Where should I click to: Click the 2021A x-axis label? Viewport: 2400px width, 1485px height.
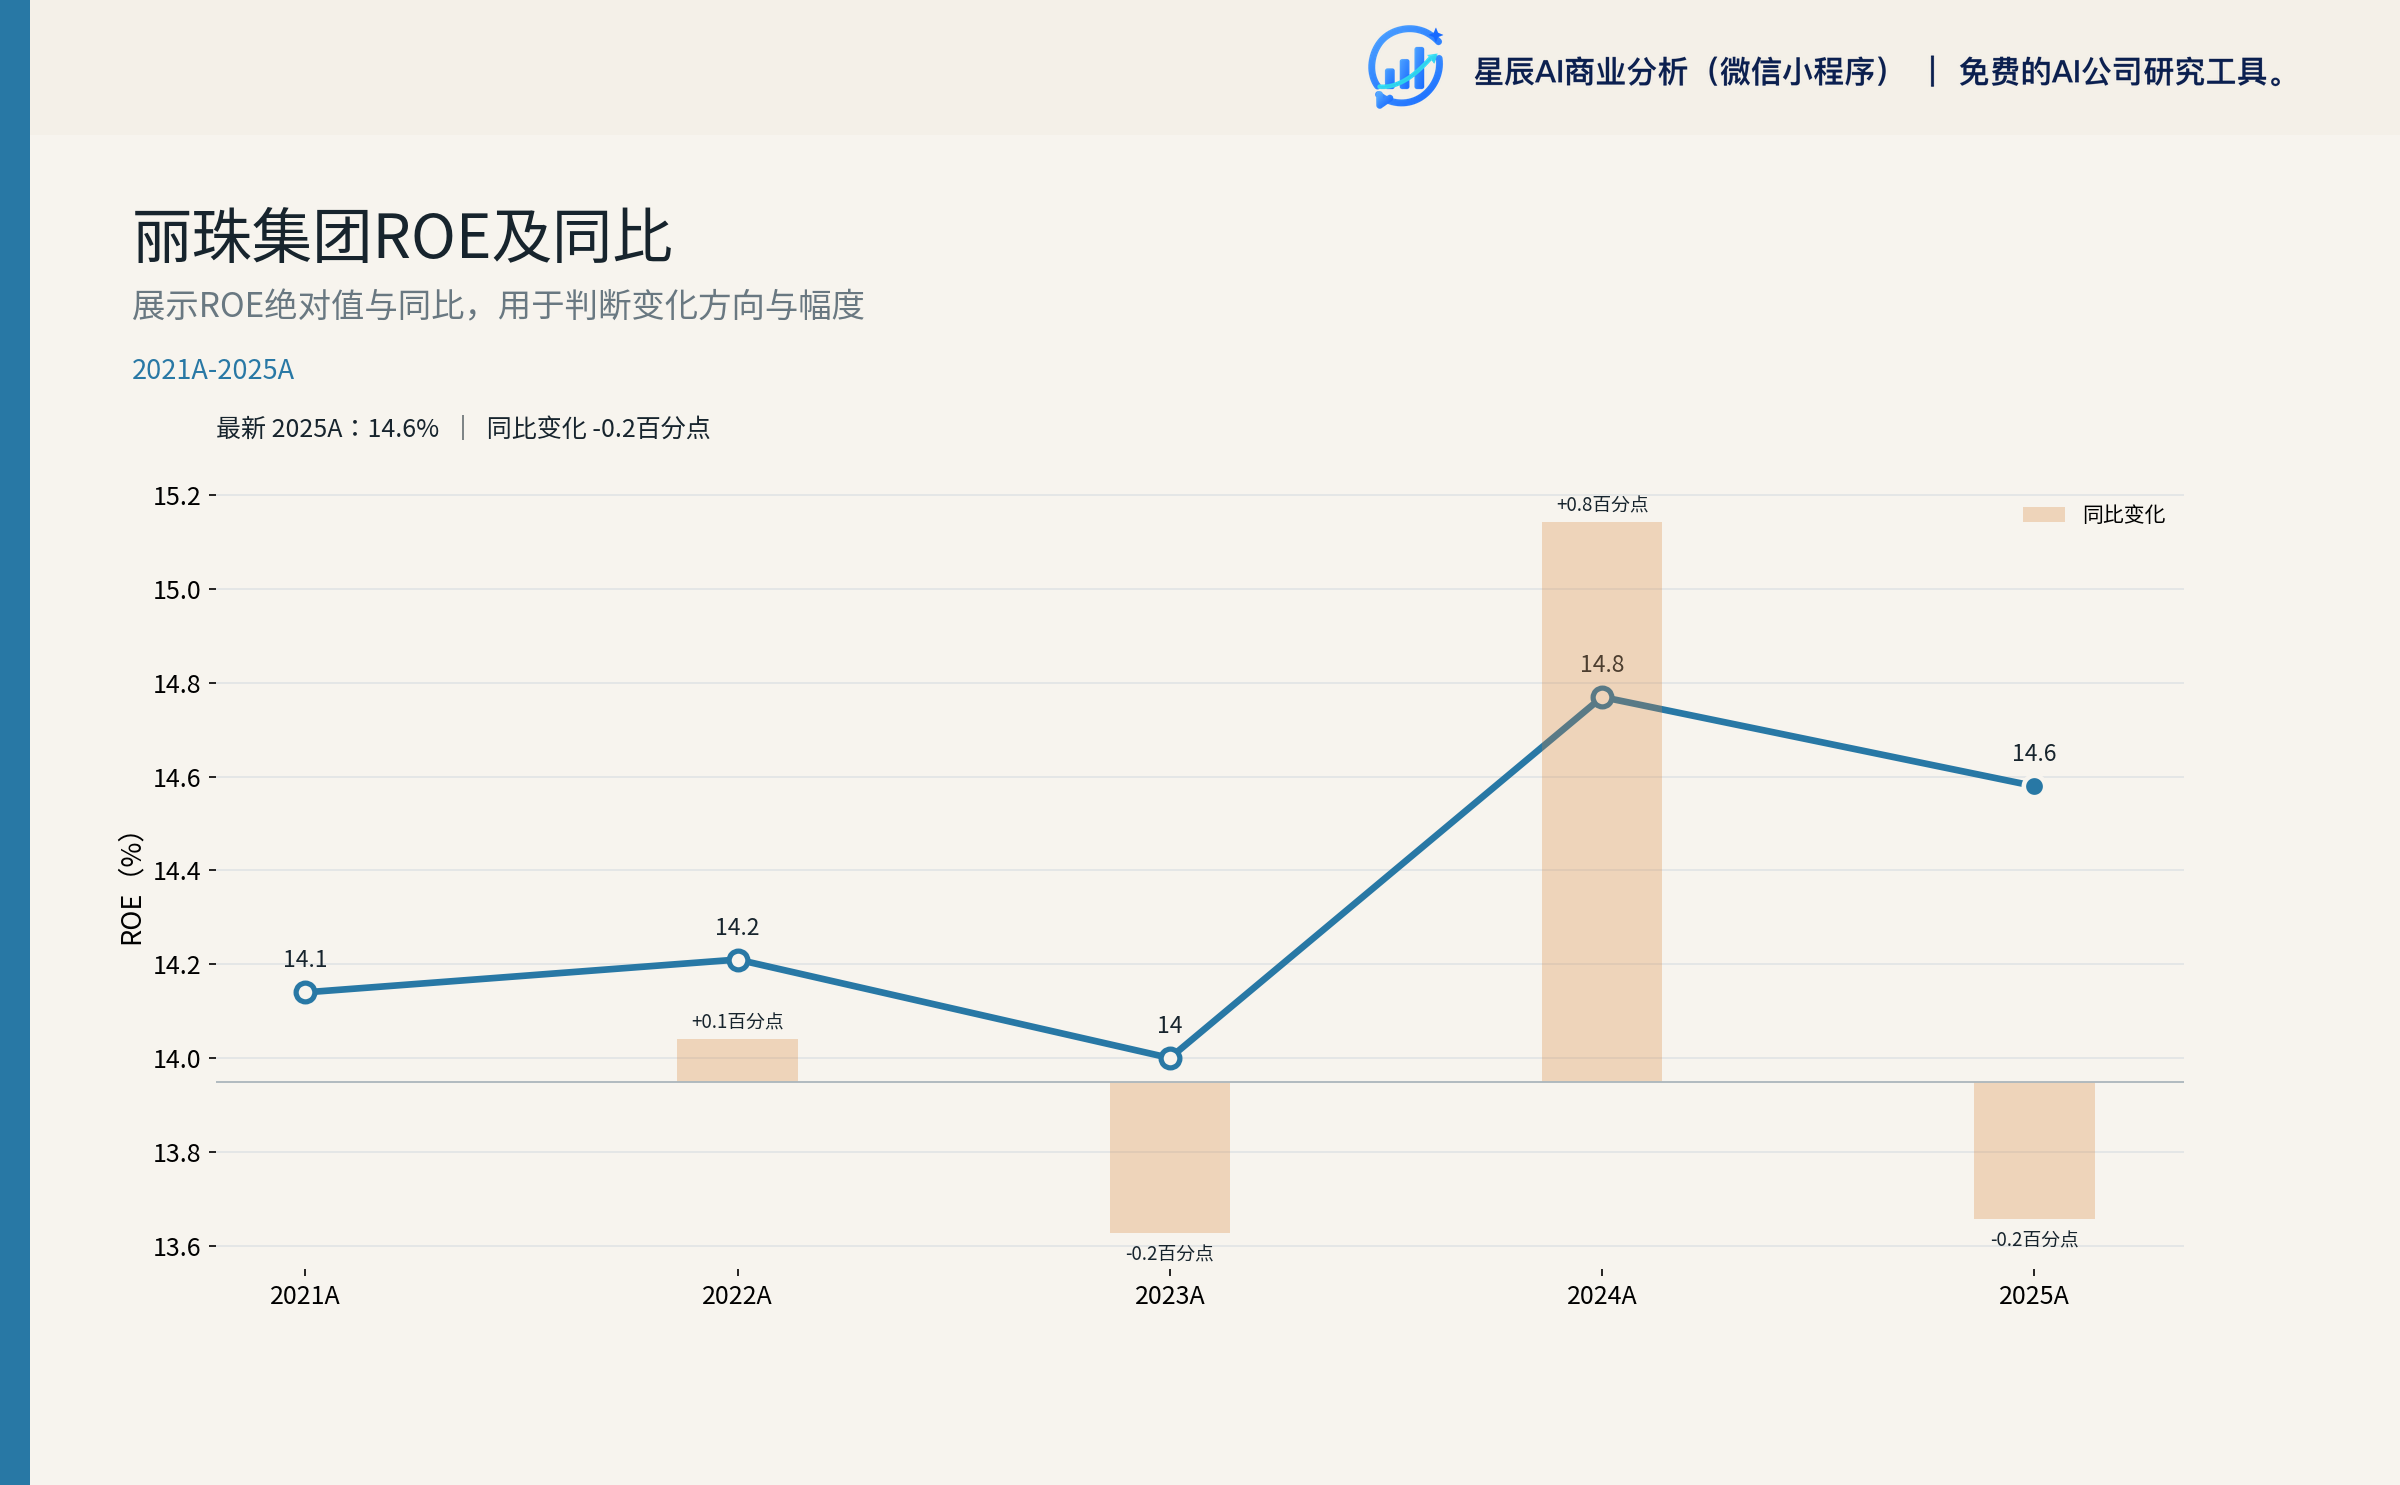point(305,1295)
